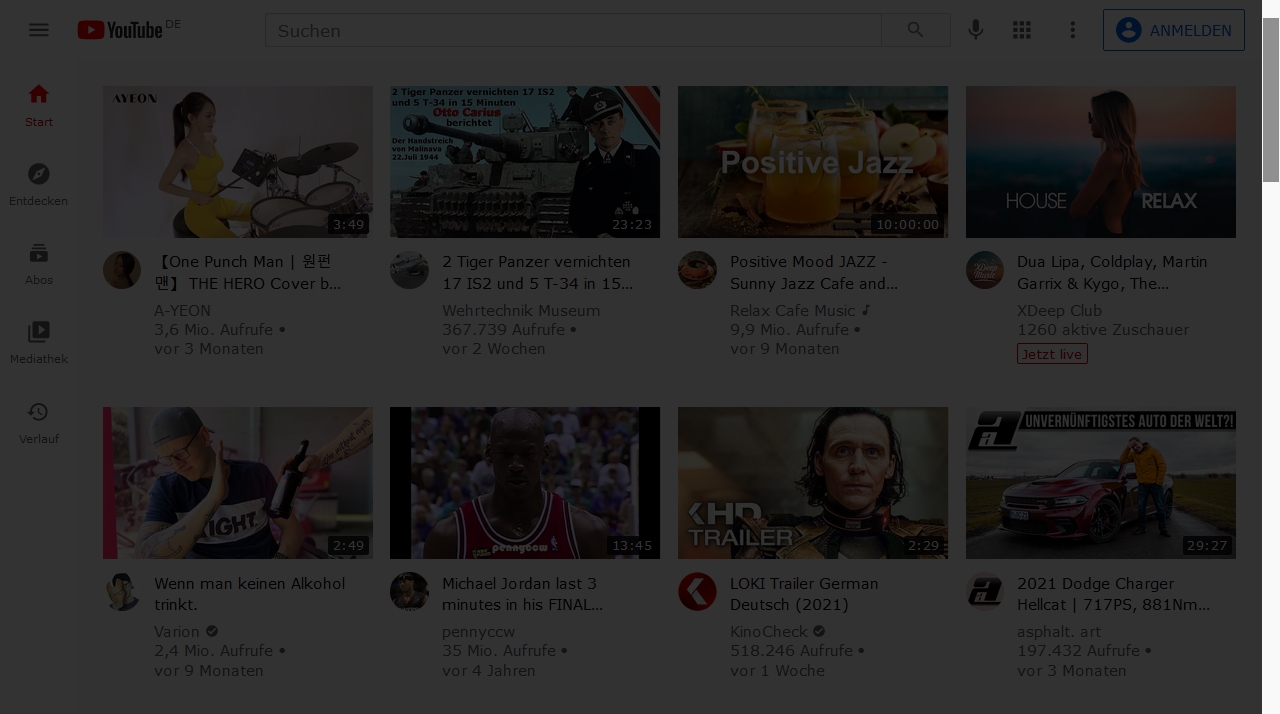This screenshot has width=1280, height=714.
Task: Open Verlauf in the sidebar
Action: (x=39, y=423)
